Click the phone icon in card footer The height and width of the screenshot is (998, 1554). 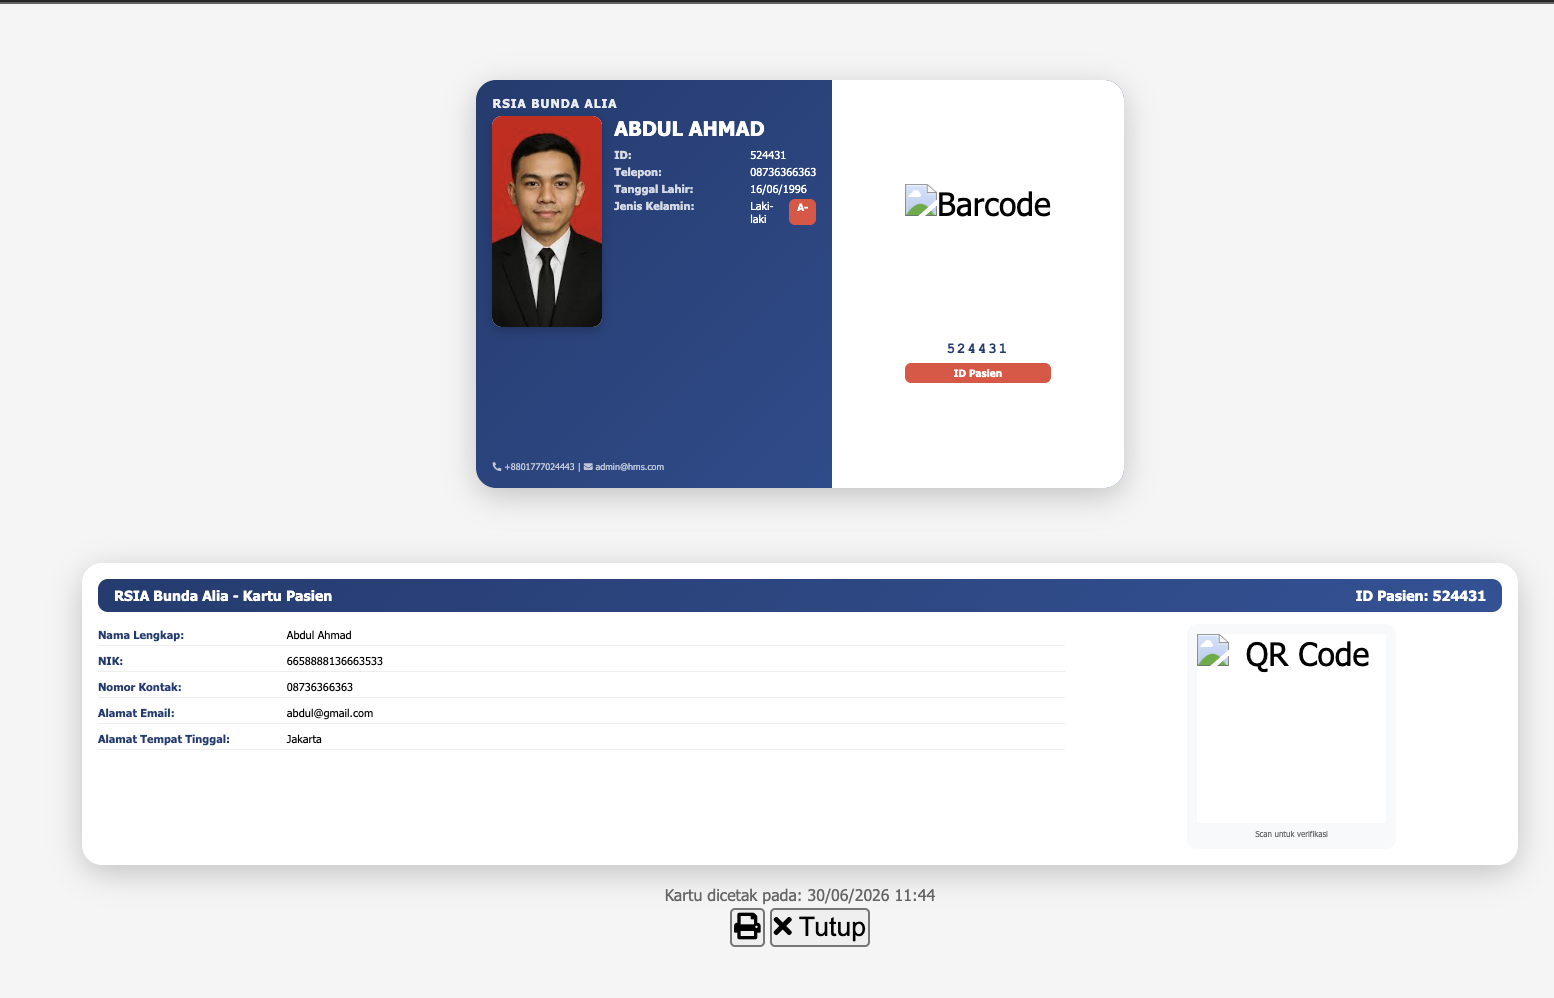pos(497,467)
